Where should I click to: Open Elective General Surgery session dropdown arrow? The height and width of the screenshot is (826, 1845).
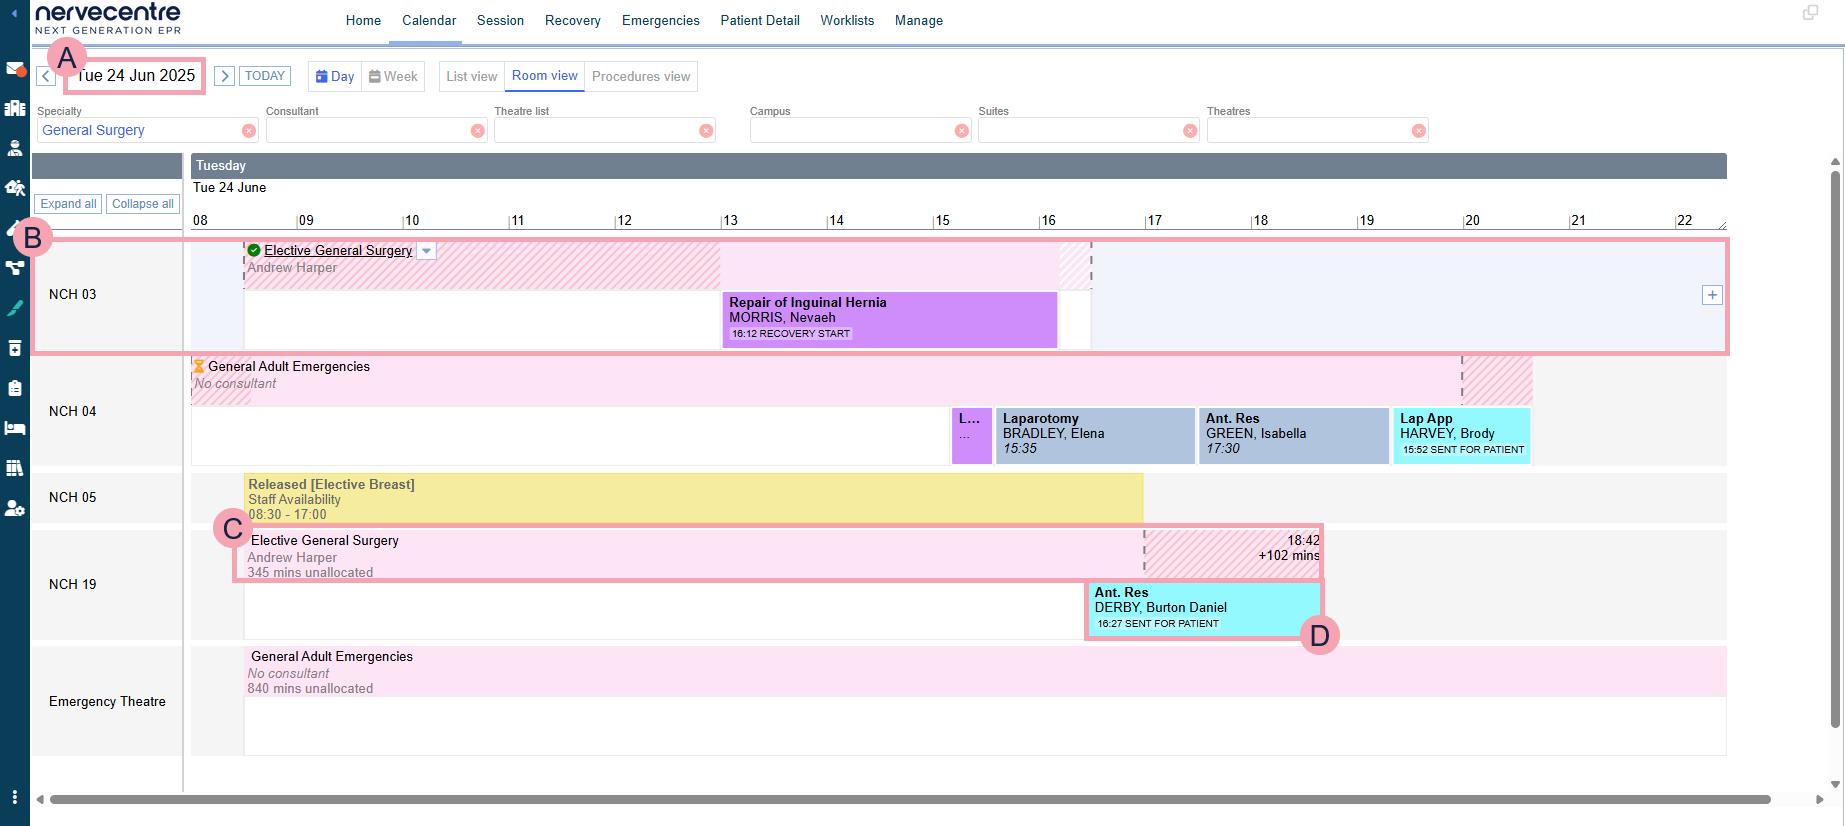tap(427, 251)
